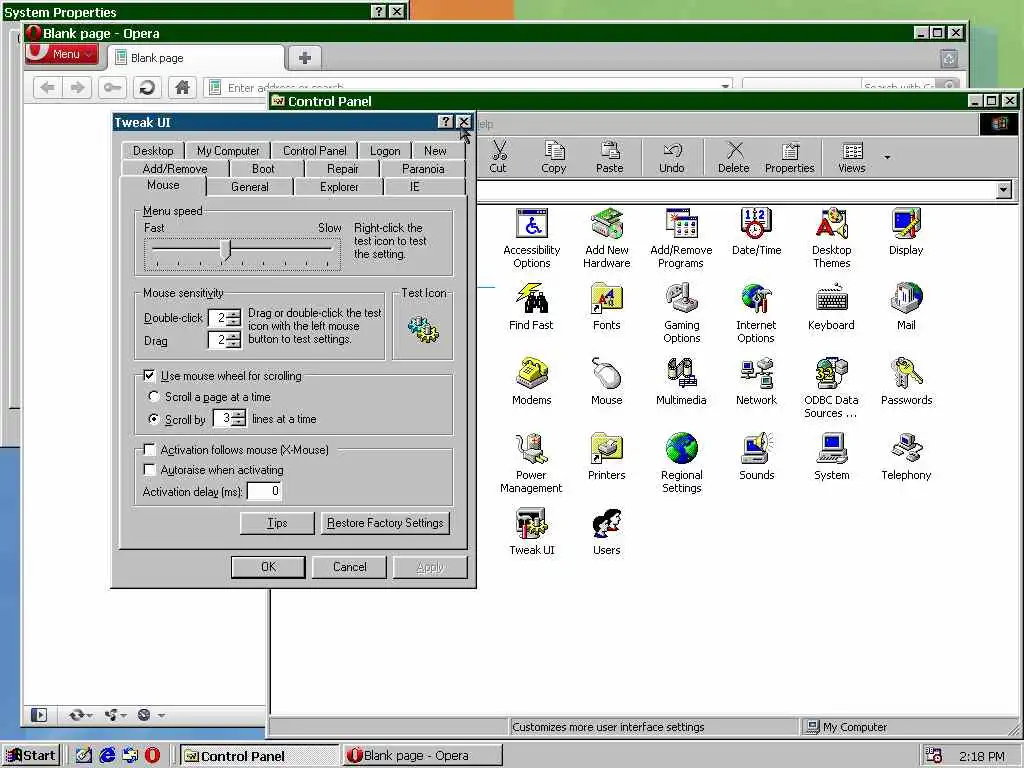1024x768 pixels.
Task: Click the Mouse icon in Control Panel
Action: (607, 382)
